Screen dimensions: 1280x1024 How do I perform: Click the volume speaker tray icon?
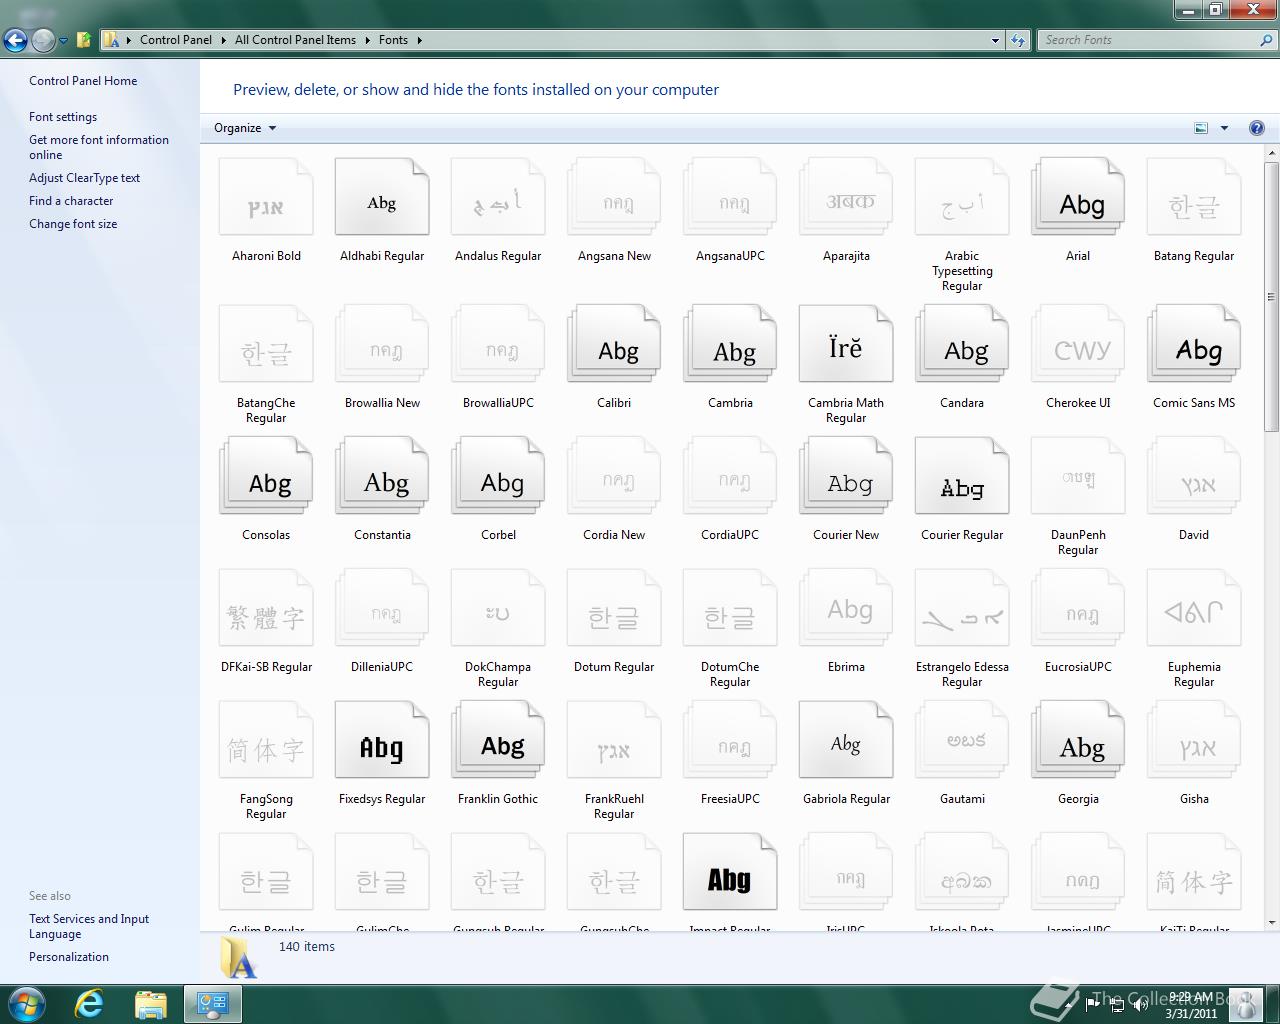(1141, 1005)
